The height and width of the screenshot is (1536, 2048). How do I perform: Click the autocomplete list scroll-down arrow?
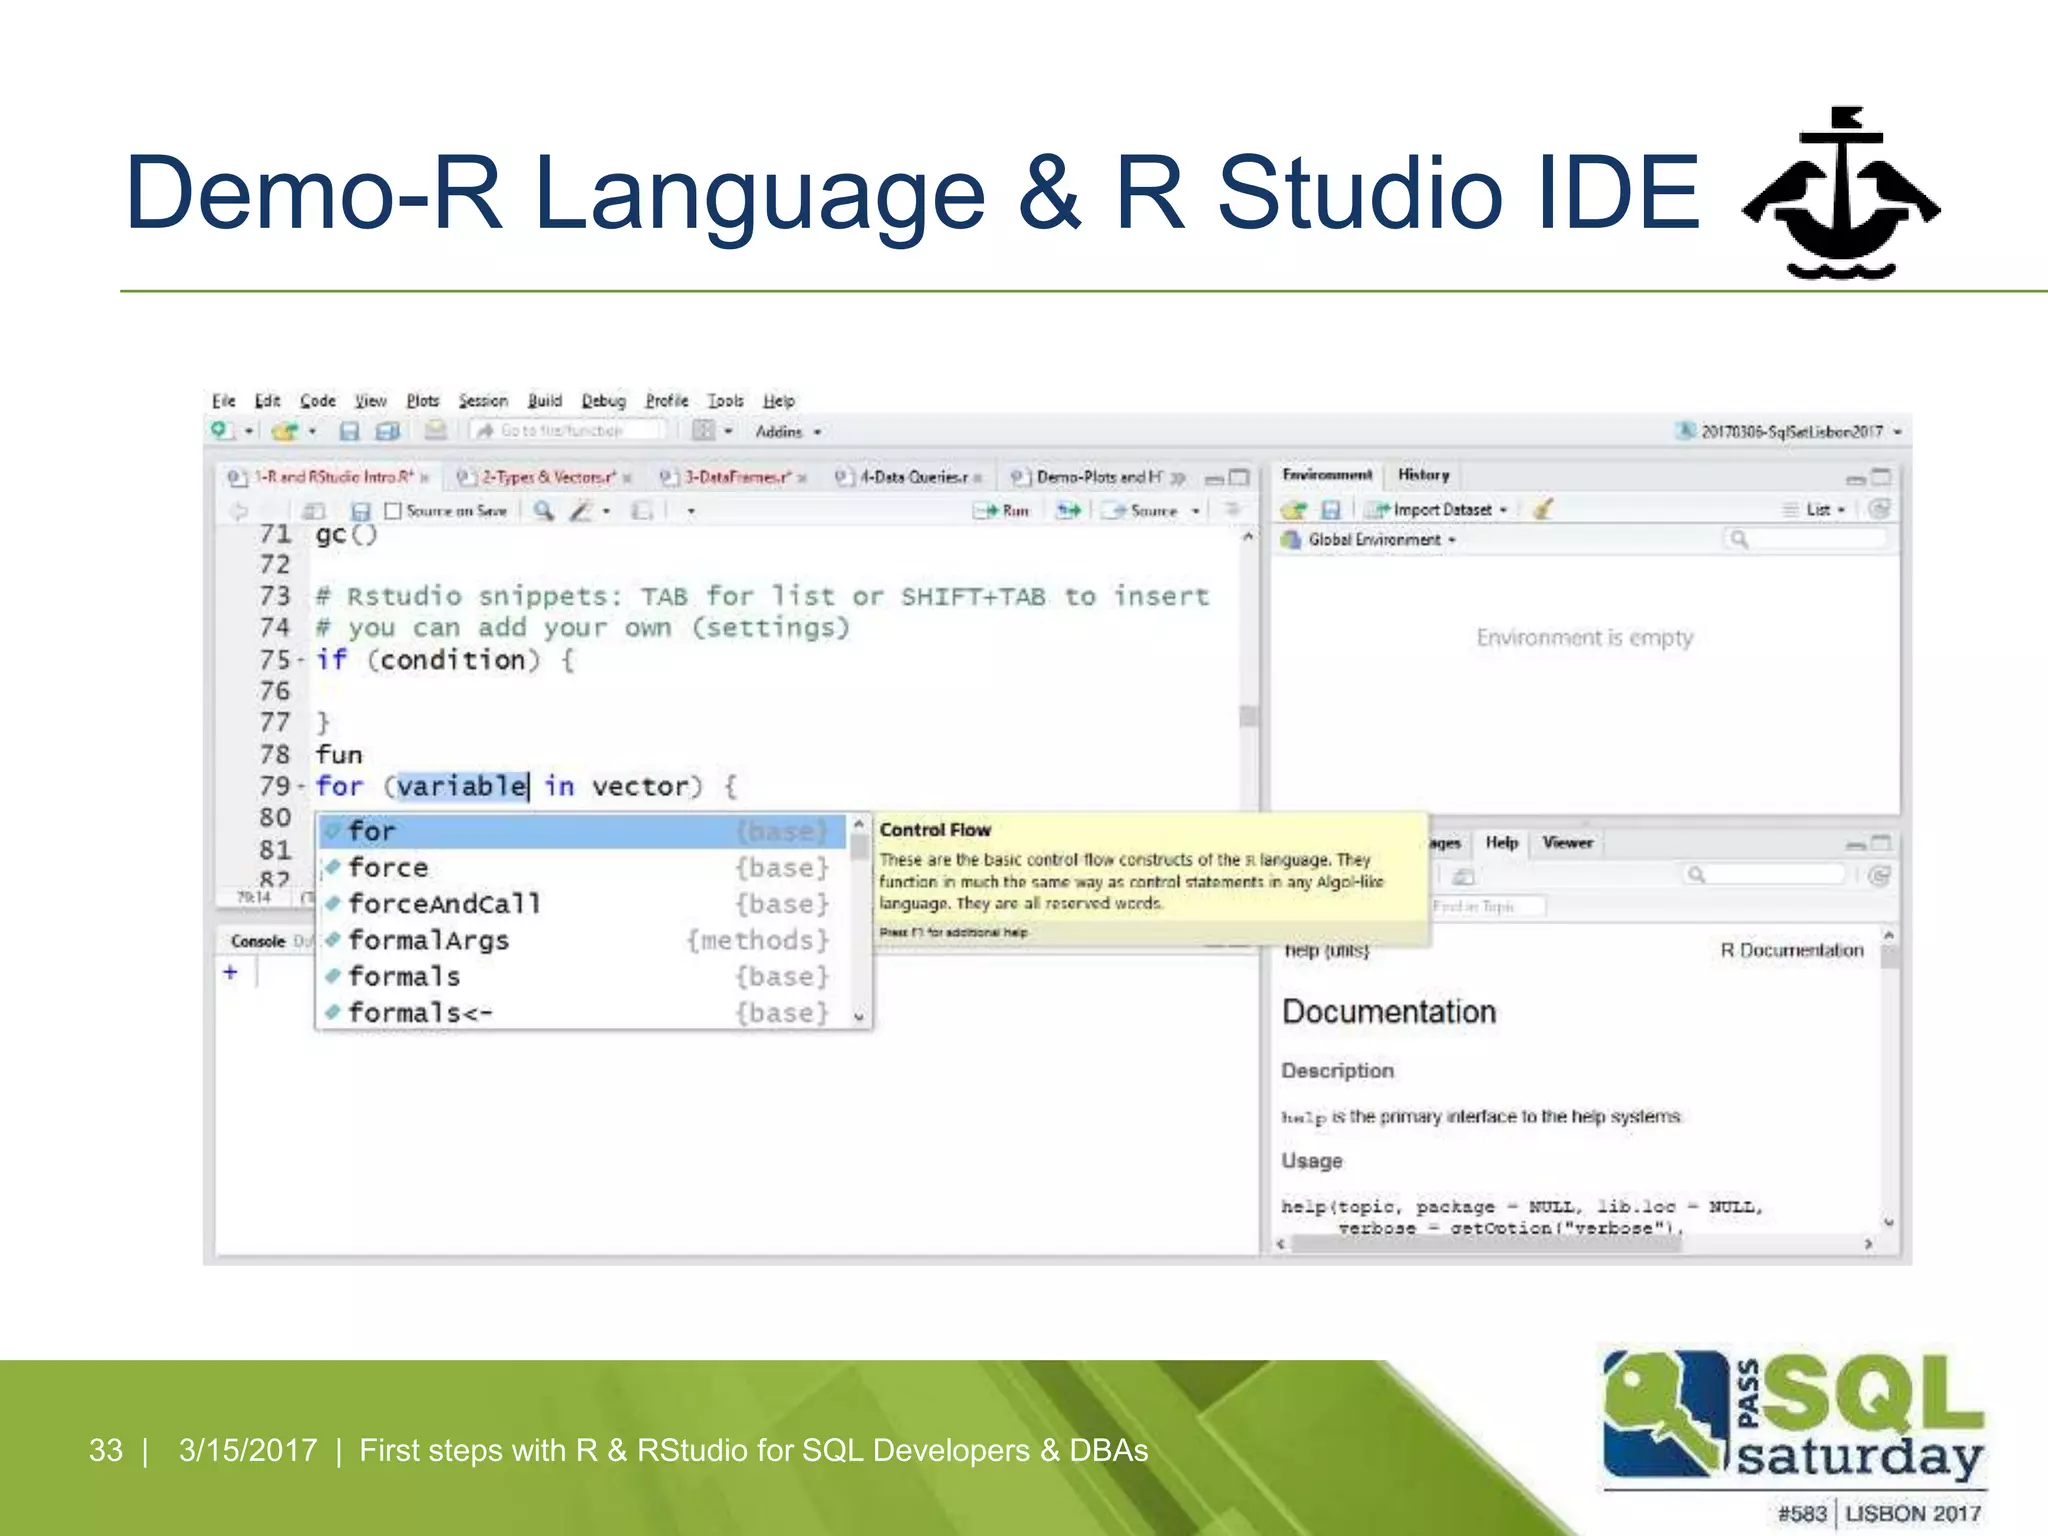pyautogui.click(x=859, y=1017)
